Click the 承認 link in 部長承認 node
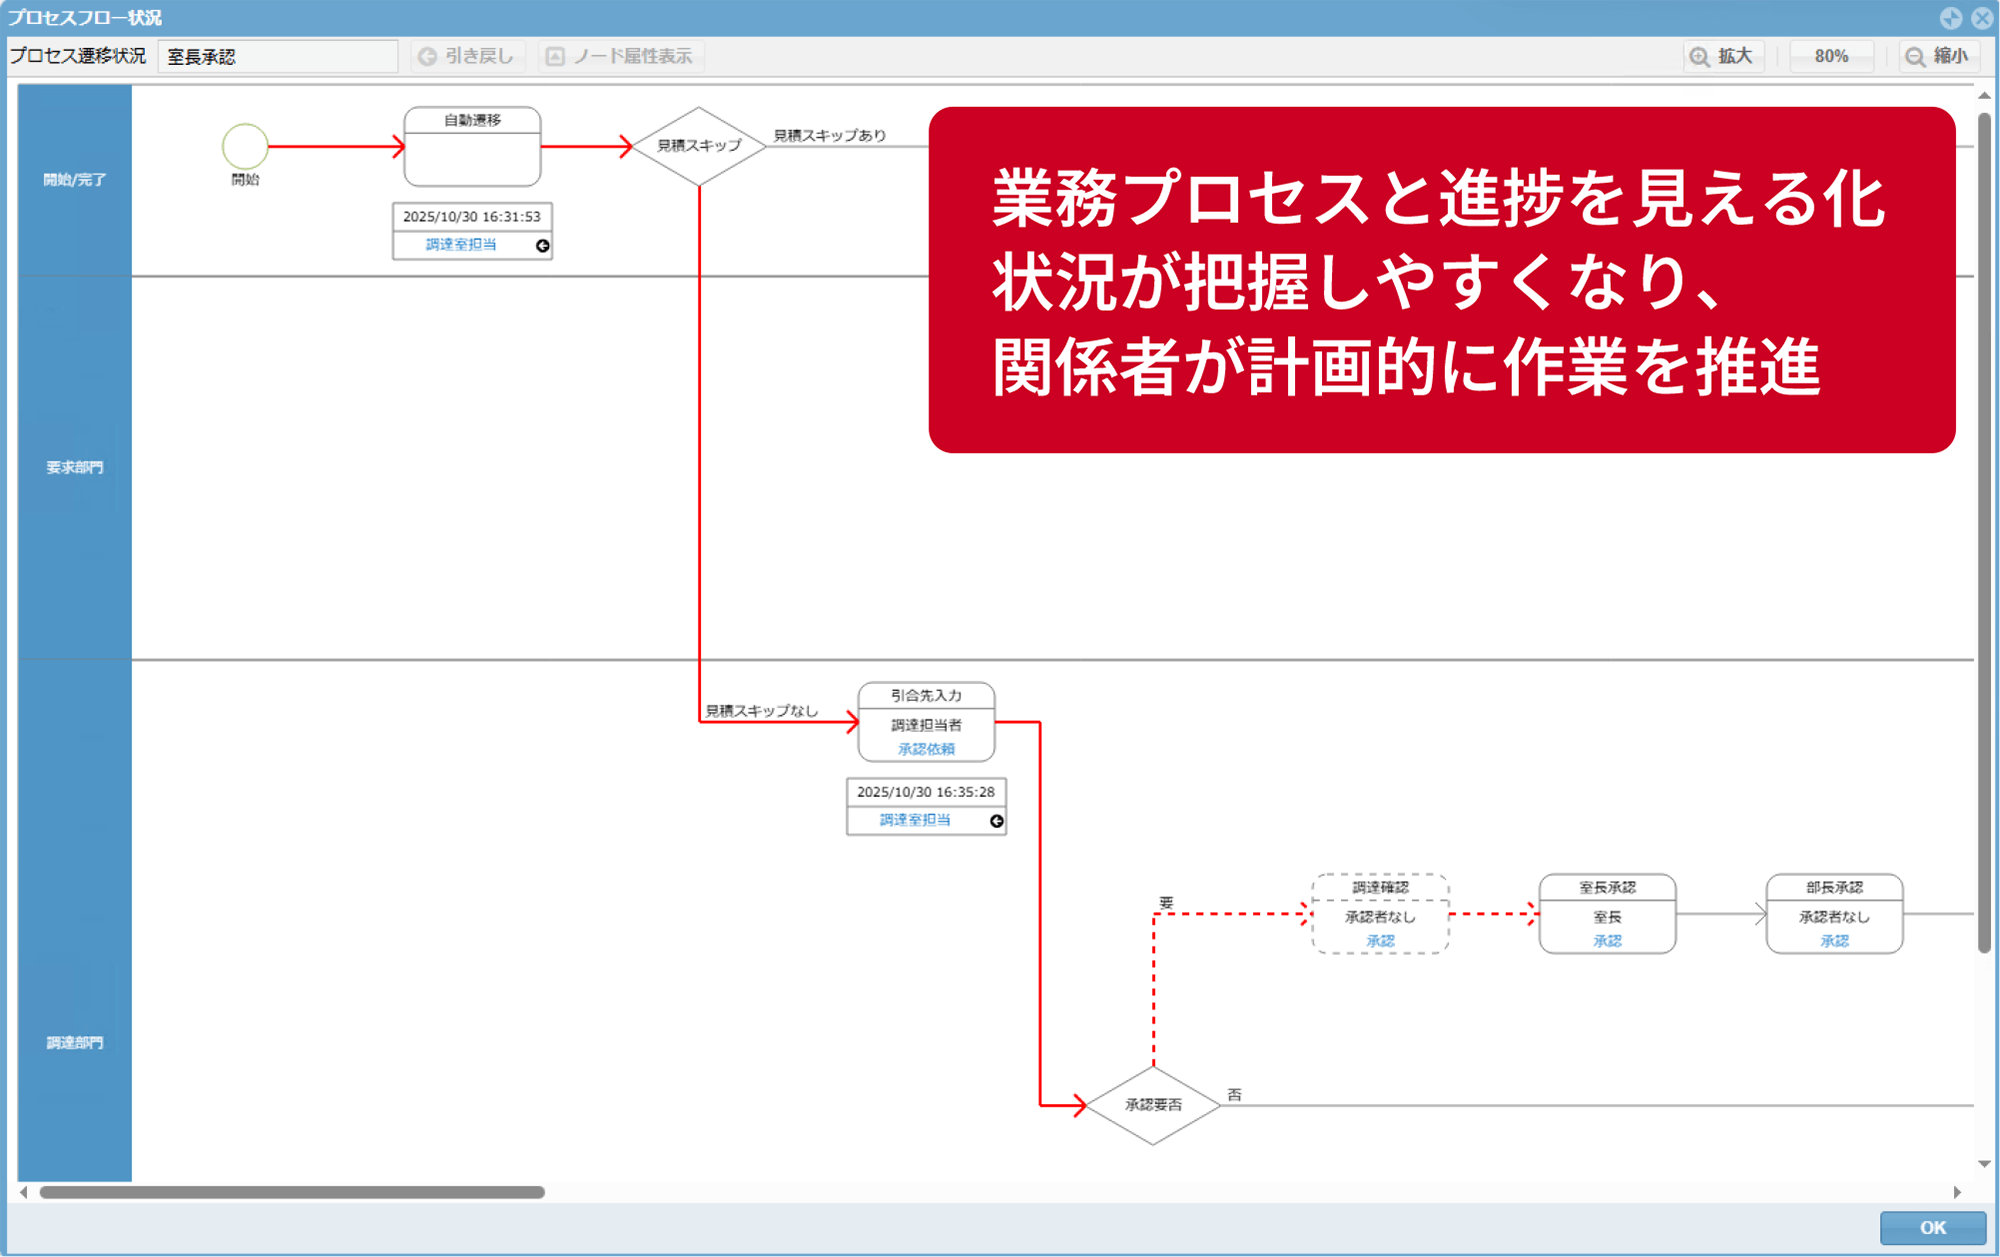This screenshot has height=1257, width=2000. pyautogui.click(x=1833, y=940)
